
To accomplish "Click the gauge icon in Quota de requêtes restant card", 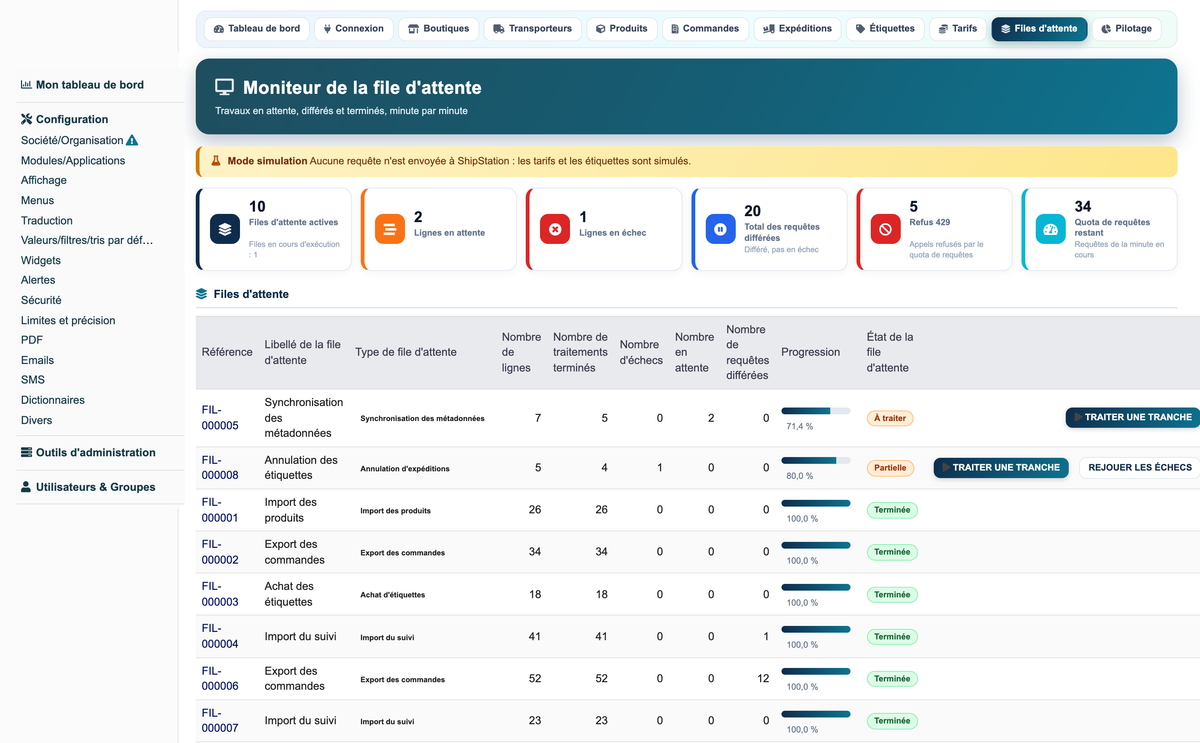I will tap(1050, 229).
